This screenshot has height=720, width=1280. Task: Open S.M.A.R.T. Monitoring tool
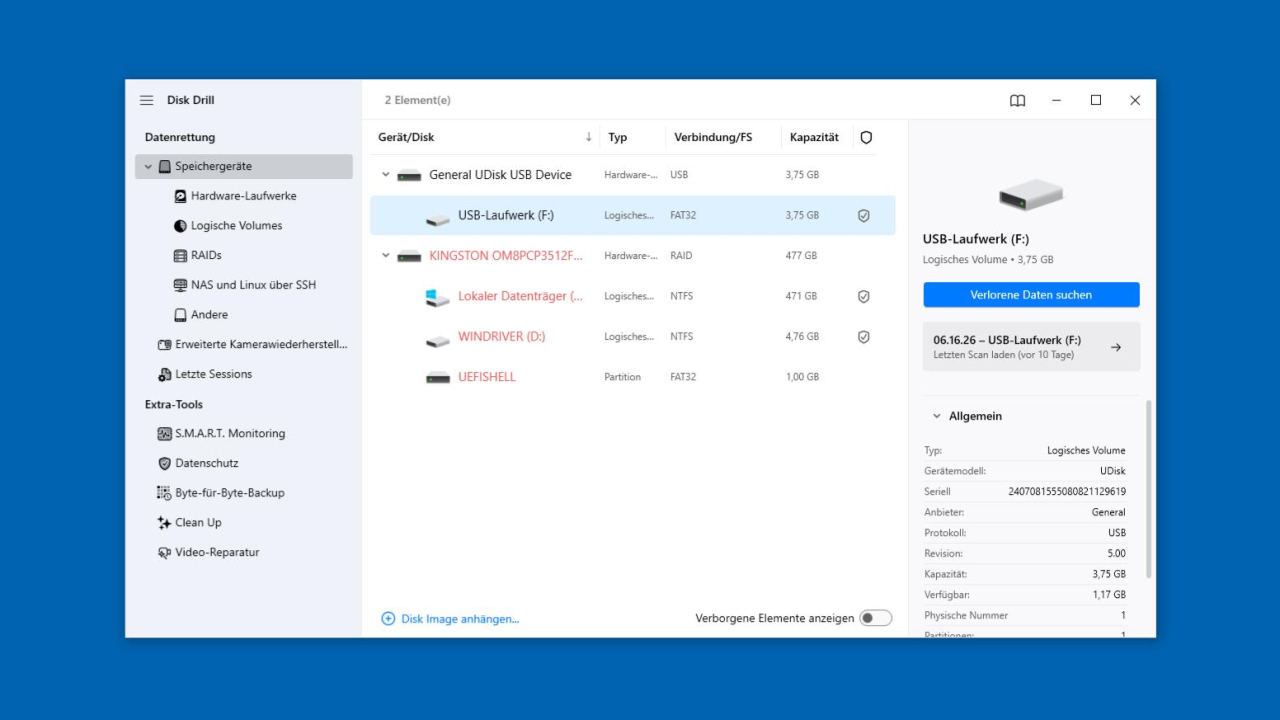click(x=244, y=434)
